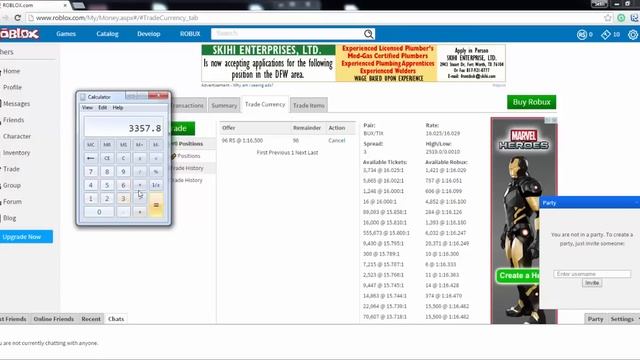Screen dimensions: 640x360
Task: Click the Calculator backspace arrow key
Action: point(91,158)
